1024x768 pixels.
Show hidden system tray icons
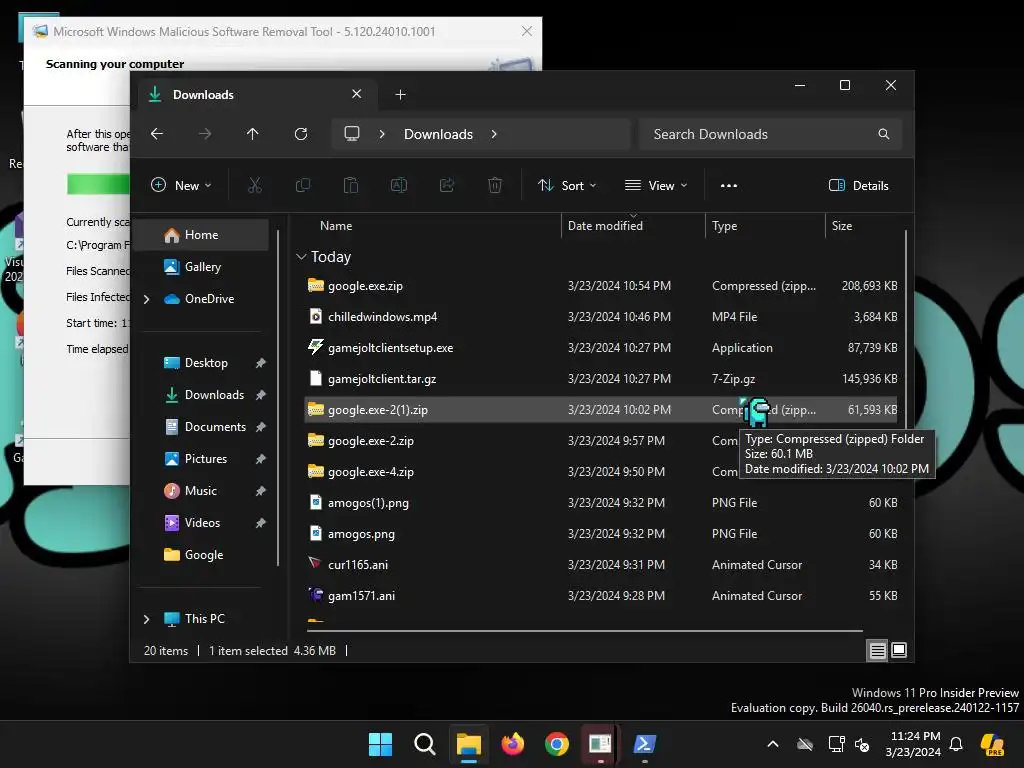click(x=773, y=744)
